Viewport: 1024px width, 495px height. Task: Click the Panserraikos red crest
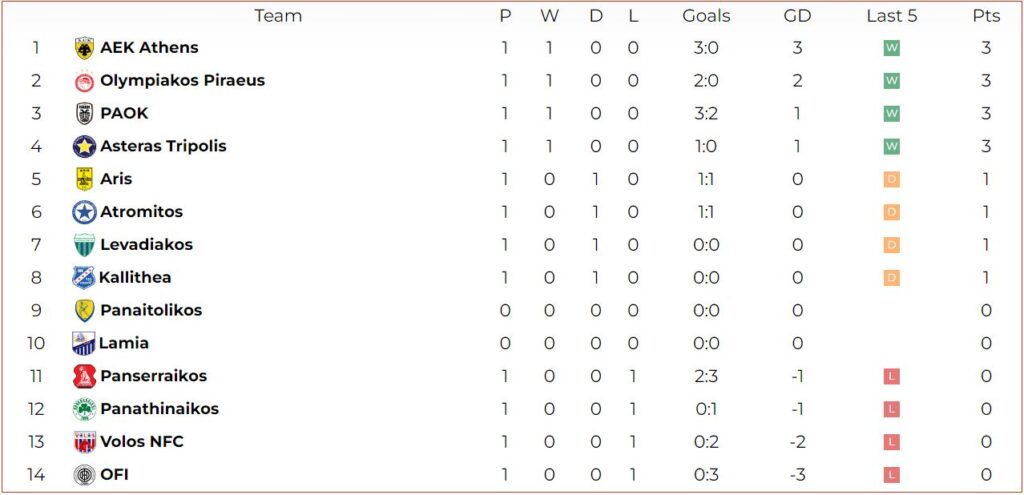84,376
